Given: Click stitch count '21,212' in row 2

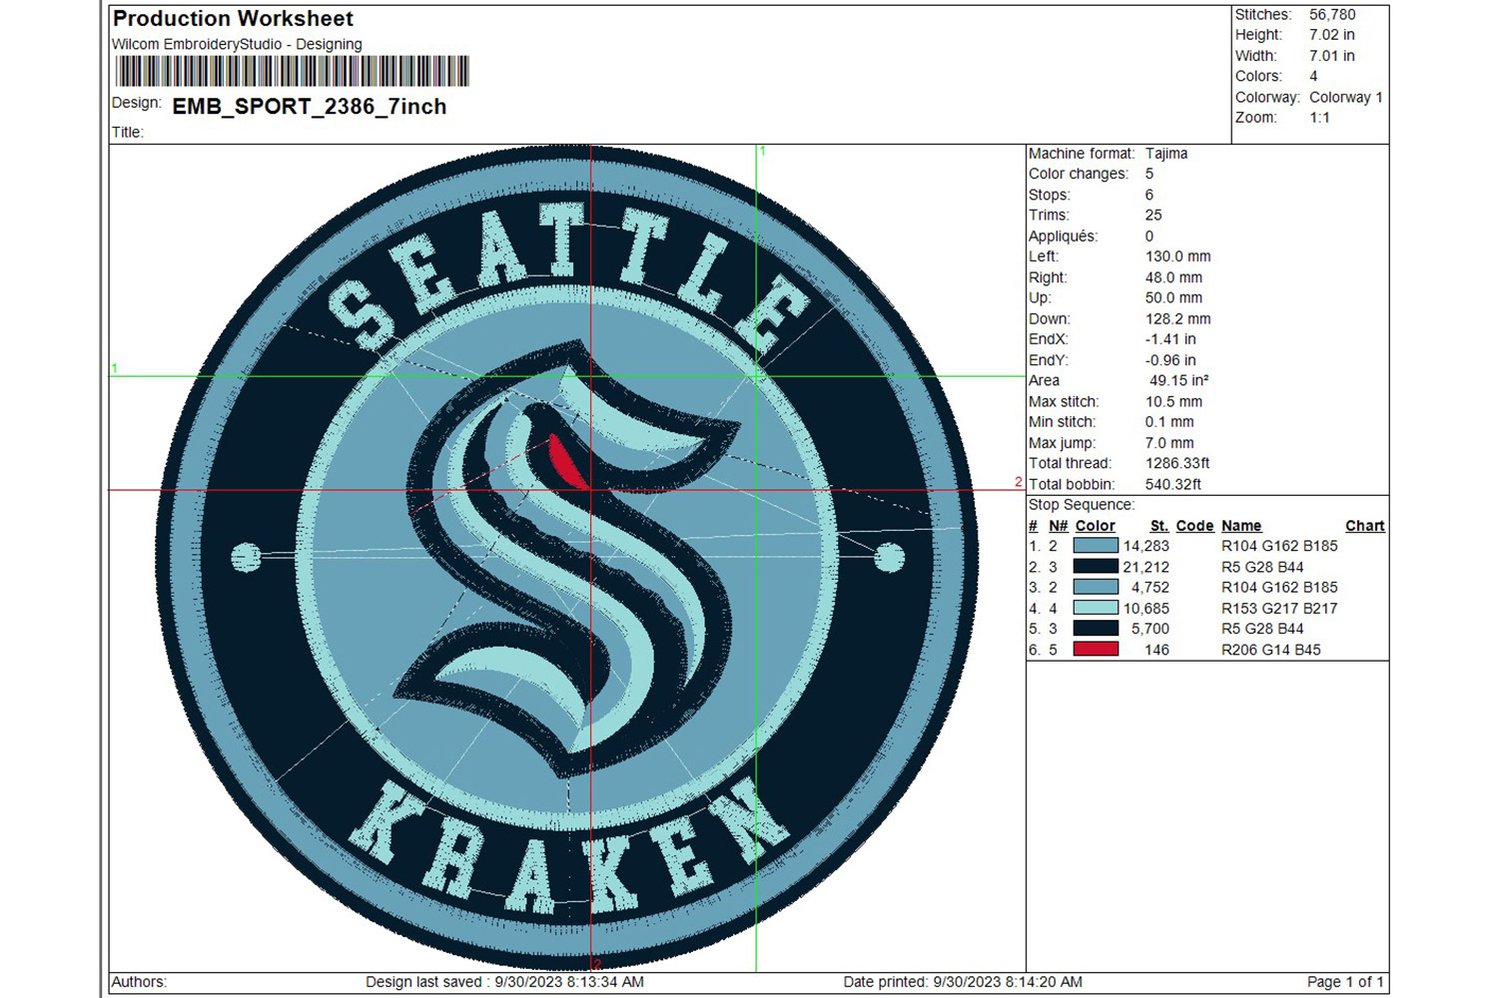Looking at the screenshot, I should 1146,567.
